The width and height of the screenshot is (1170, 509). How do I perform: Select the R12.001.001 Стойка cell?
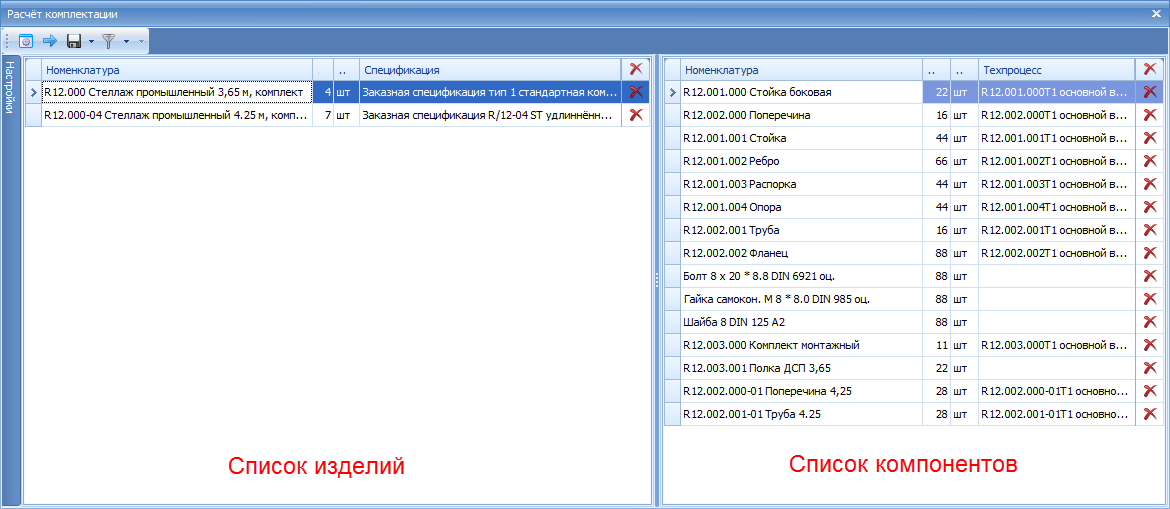(x=801, y=138)
